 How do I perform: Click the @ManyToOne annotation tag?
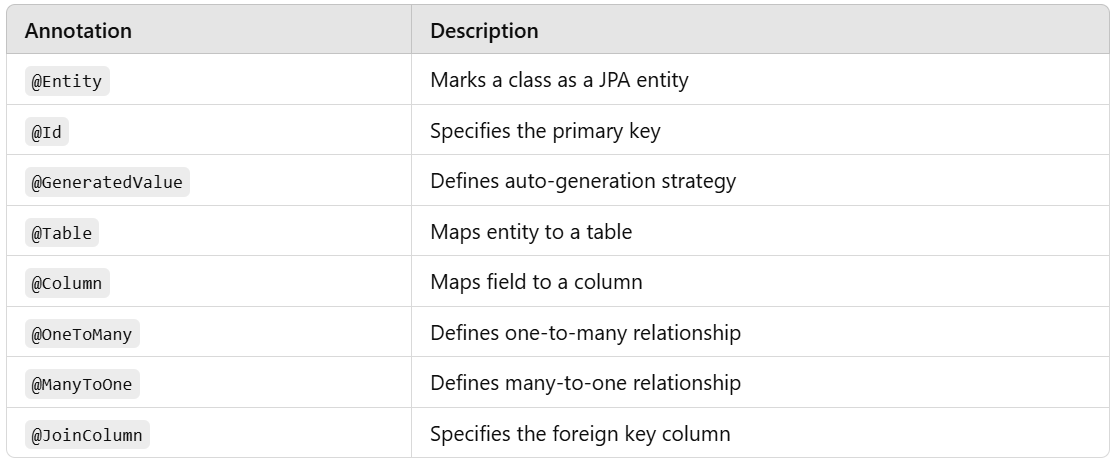82,384
